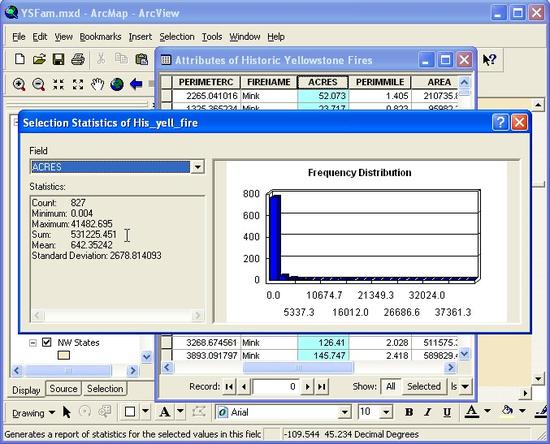Open the folder icon to open document
The image size is (550, 444).
[39, 59]
